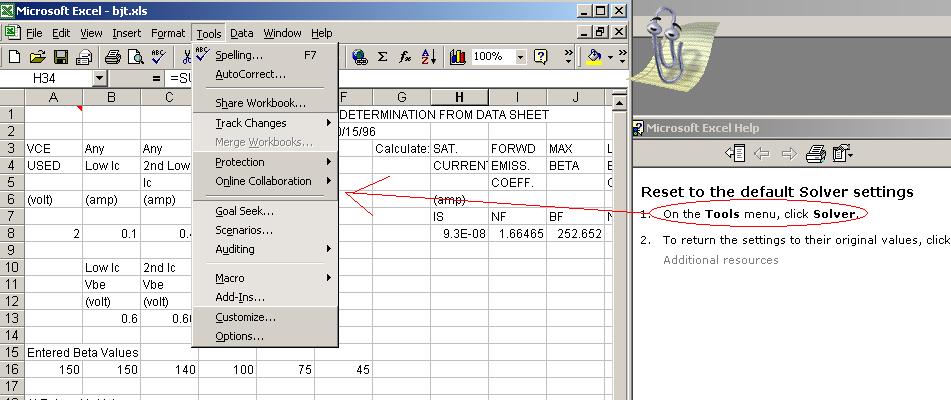
Task: Select column H header
Action: 459,98
